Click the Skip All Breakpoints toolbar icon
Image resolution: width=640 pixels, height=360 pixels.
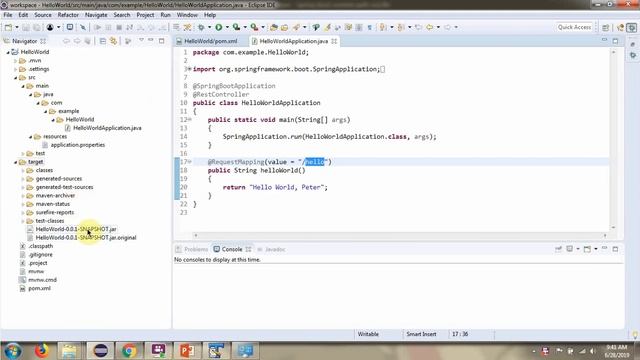(x=83, y=27)
